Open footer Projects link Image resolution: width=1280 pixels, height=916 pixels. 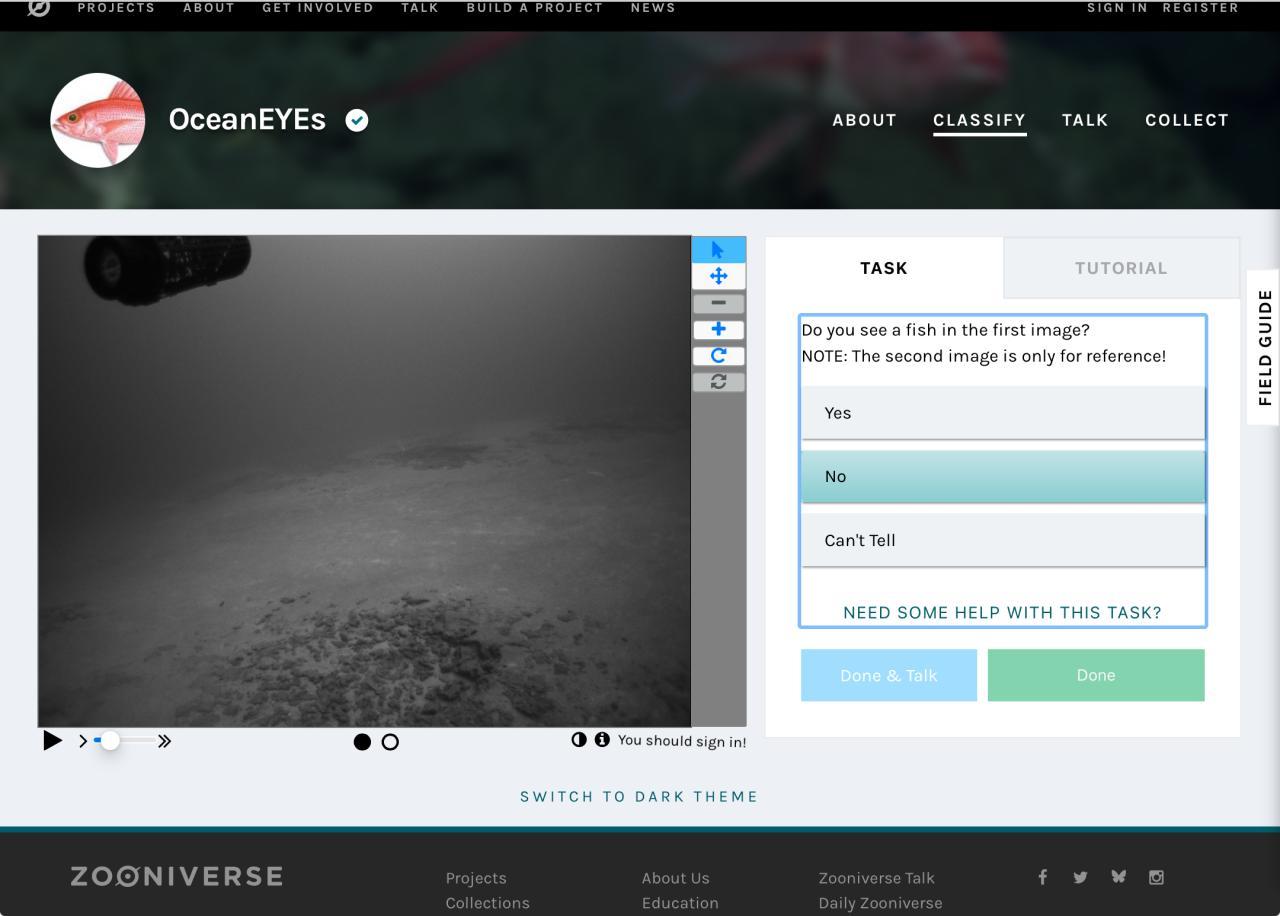point(476,878)
